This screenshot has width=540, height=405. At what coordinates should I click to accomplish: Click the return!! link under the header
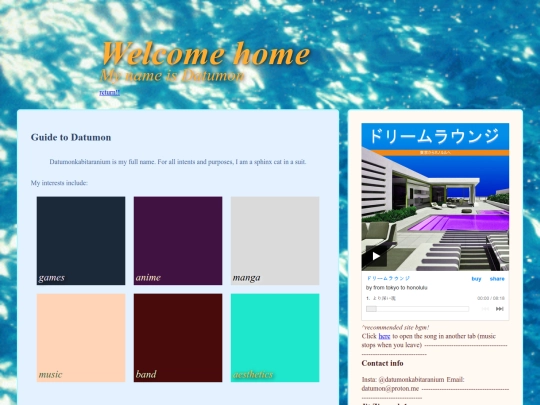click(110, 92)
